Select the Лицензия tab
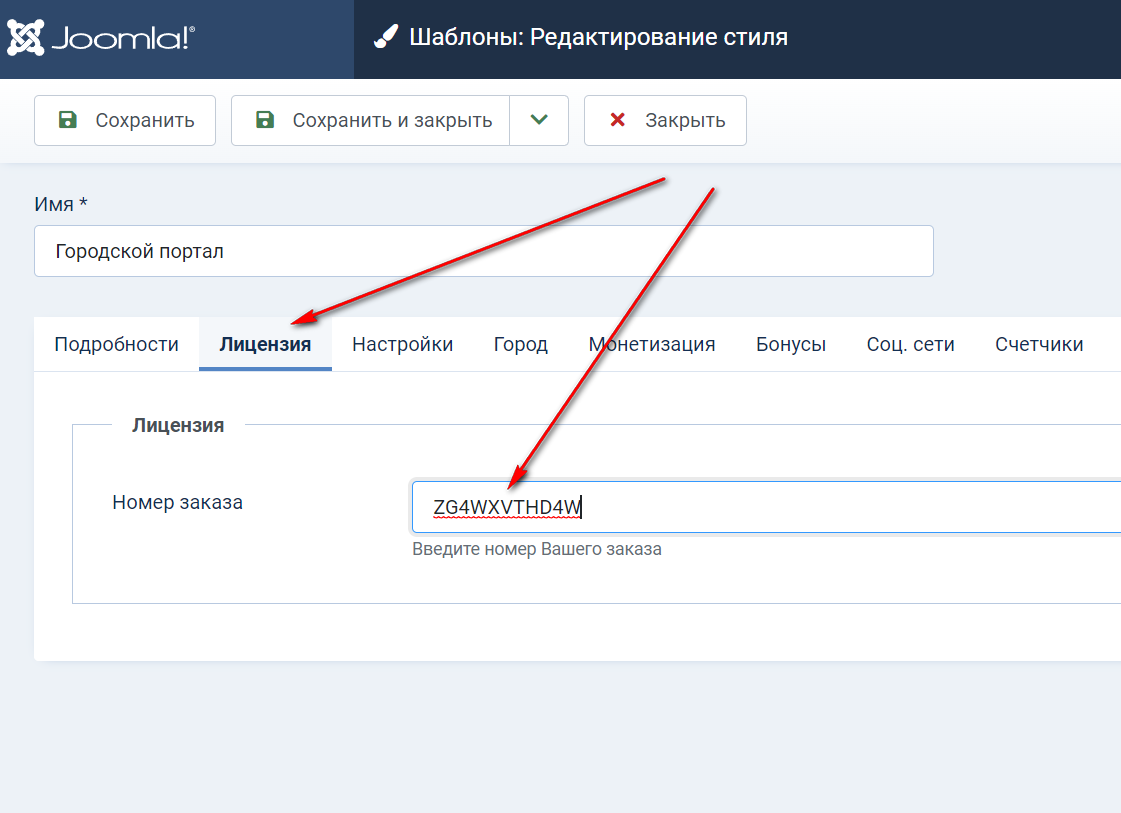Screen dimensions: 1121x813 [265, 344]
